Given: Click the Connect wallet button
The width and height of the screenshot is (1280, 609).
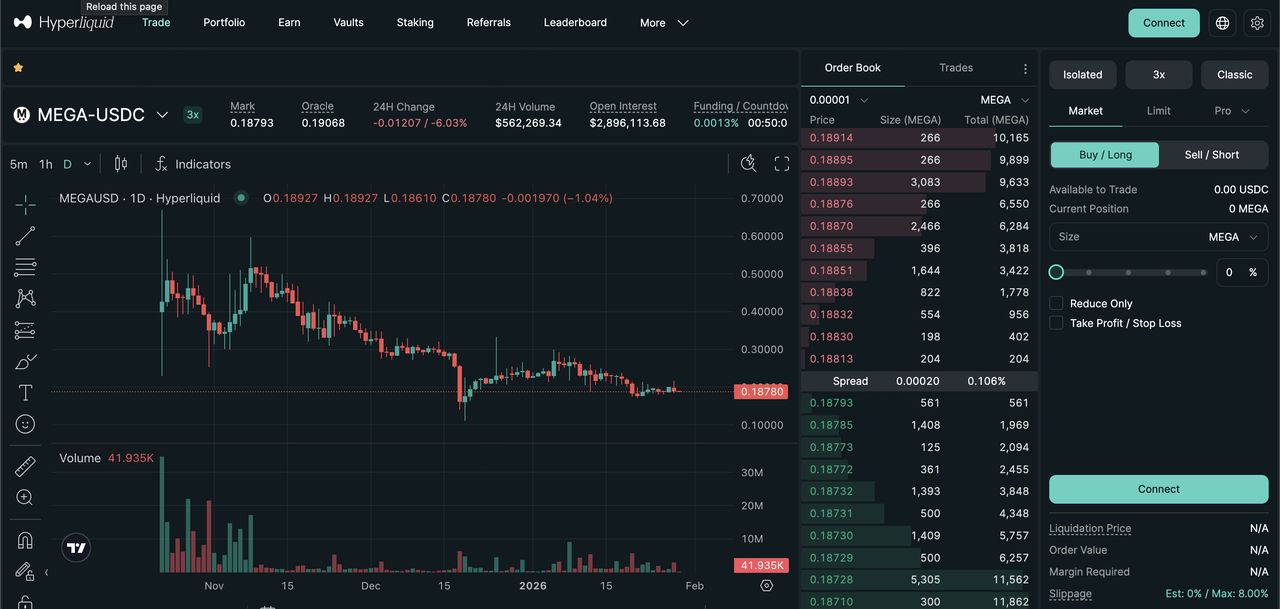Looking at the screenshot, I should tap(1163, 21).
